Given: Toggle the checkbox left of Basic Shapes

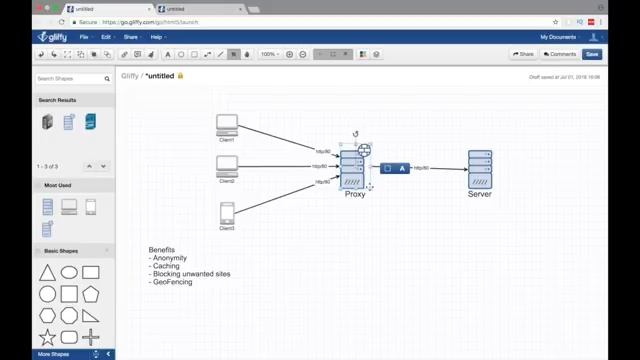Looking at the screenshot, I should tap(39, 251).
